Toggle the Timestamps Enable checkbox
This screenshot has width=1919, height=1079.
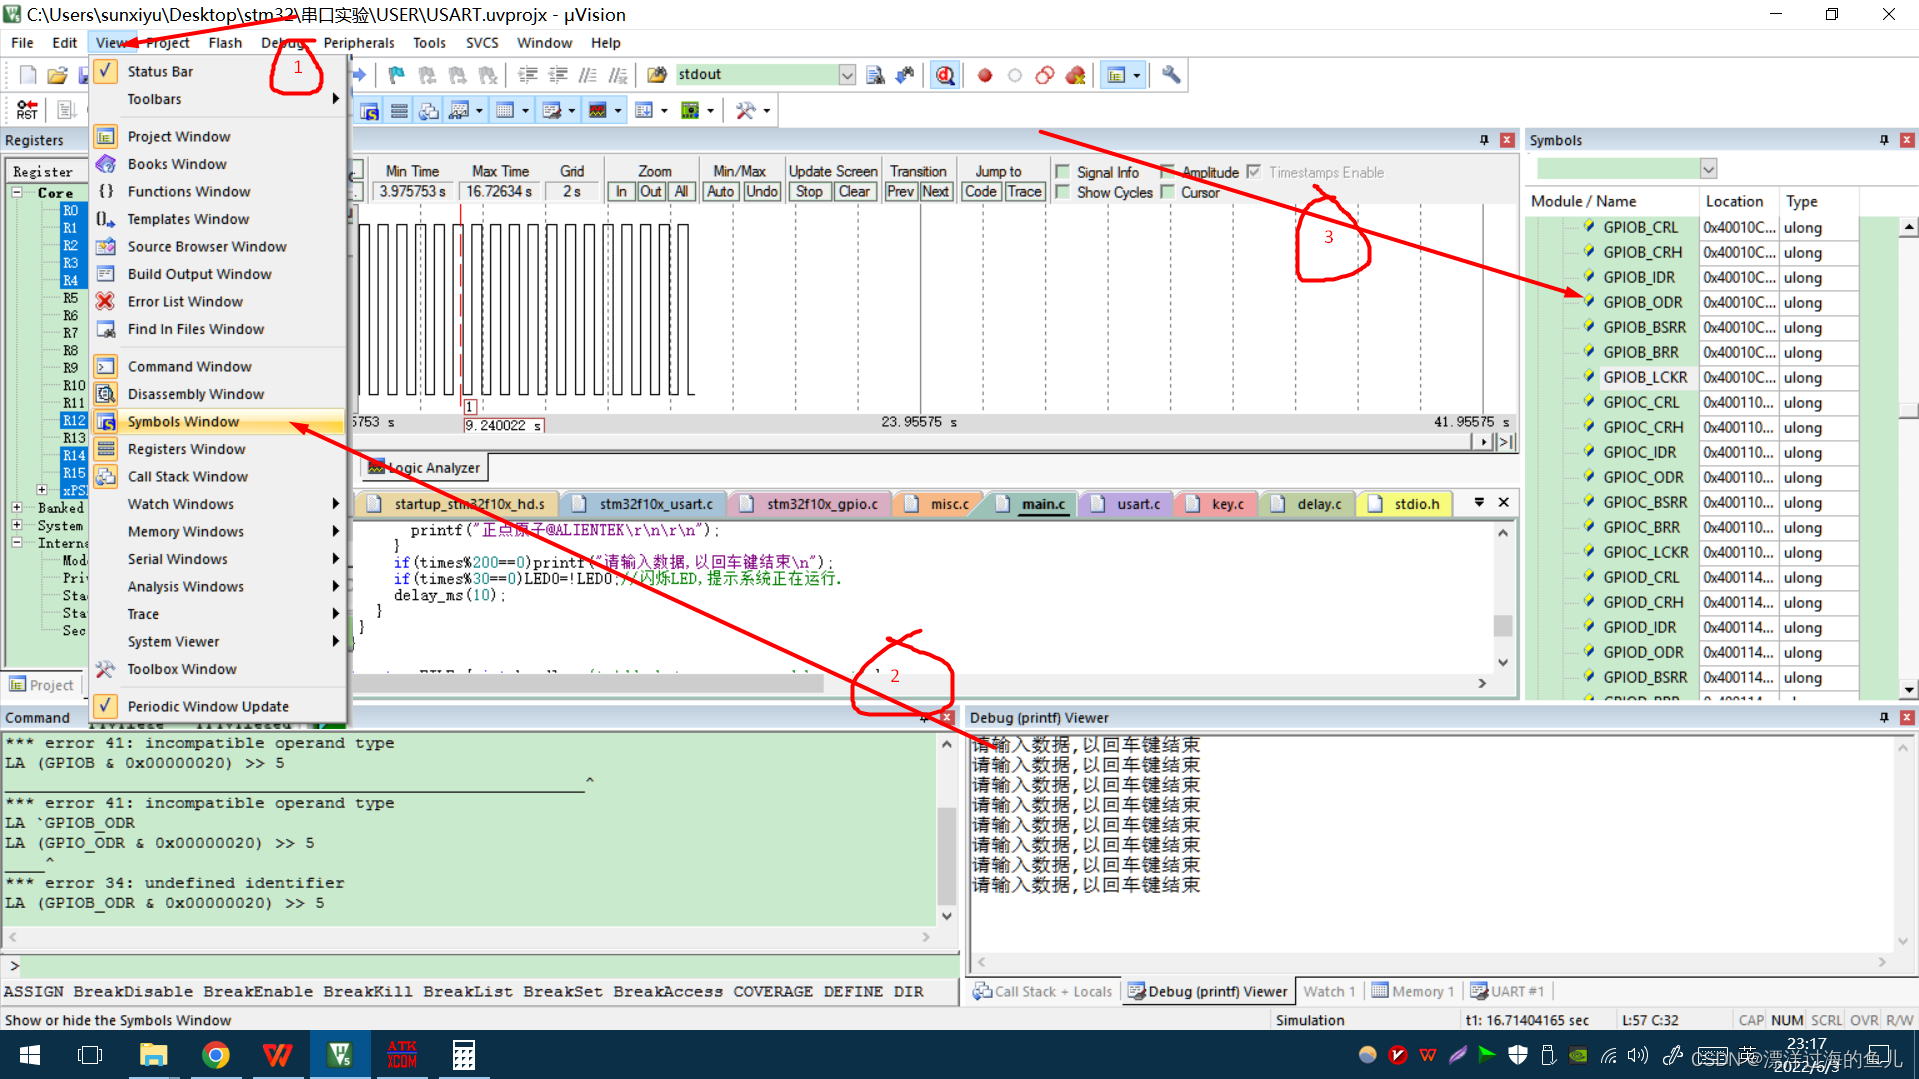pos(1253,172)
